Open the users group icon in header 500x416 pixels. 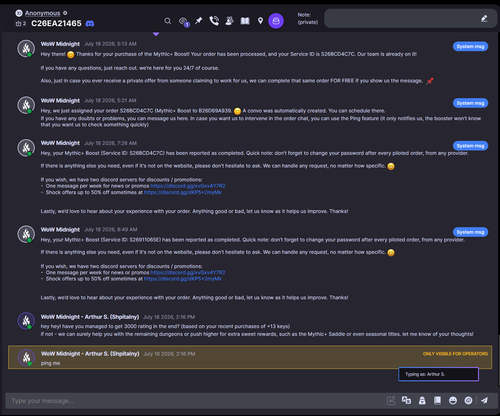(x=229, y=21)
